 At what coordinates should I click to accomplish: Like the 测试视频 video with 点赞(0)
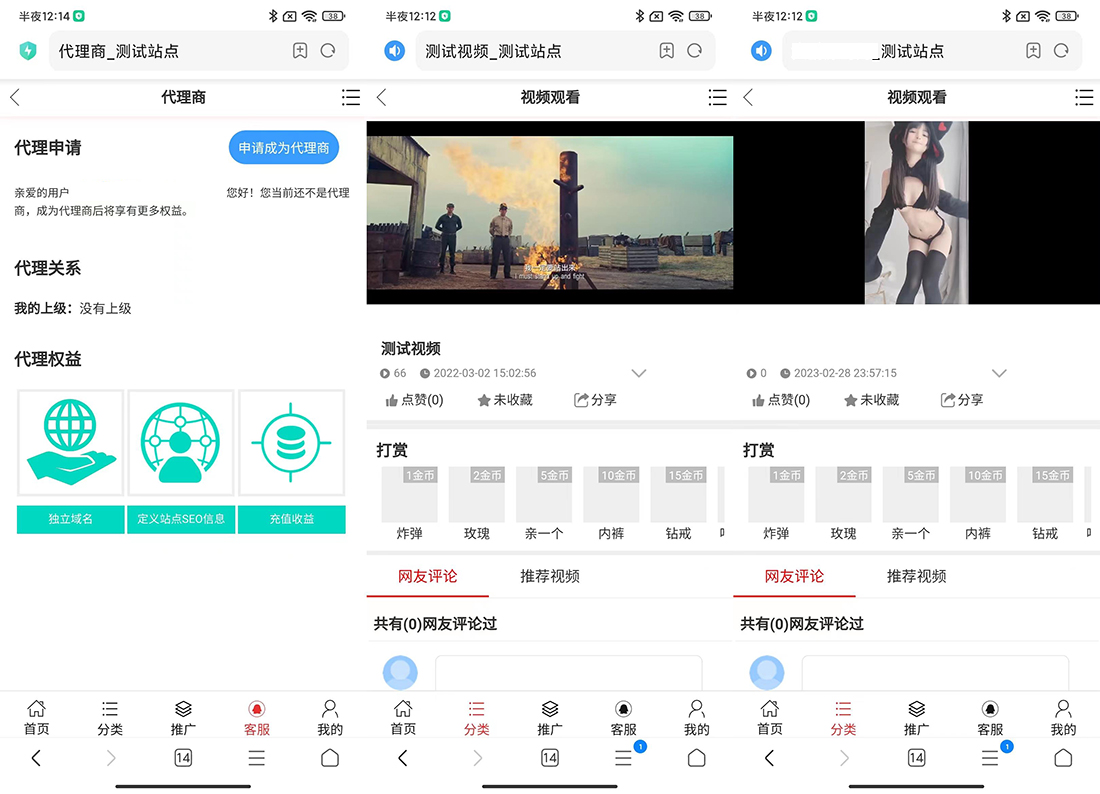(x=414, y=400)
